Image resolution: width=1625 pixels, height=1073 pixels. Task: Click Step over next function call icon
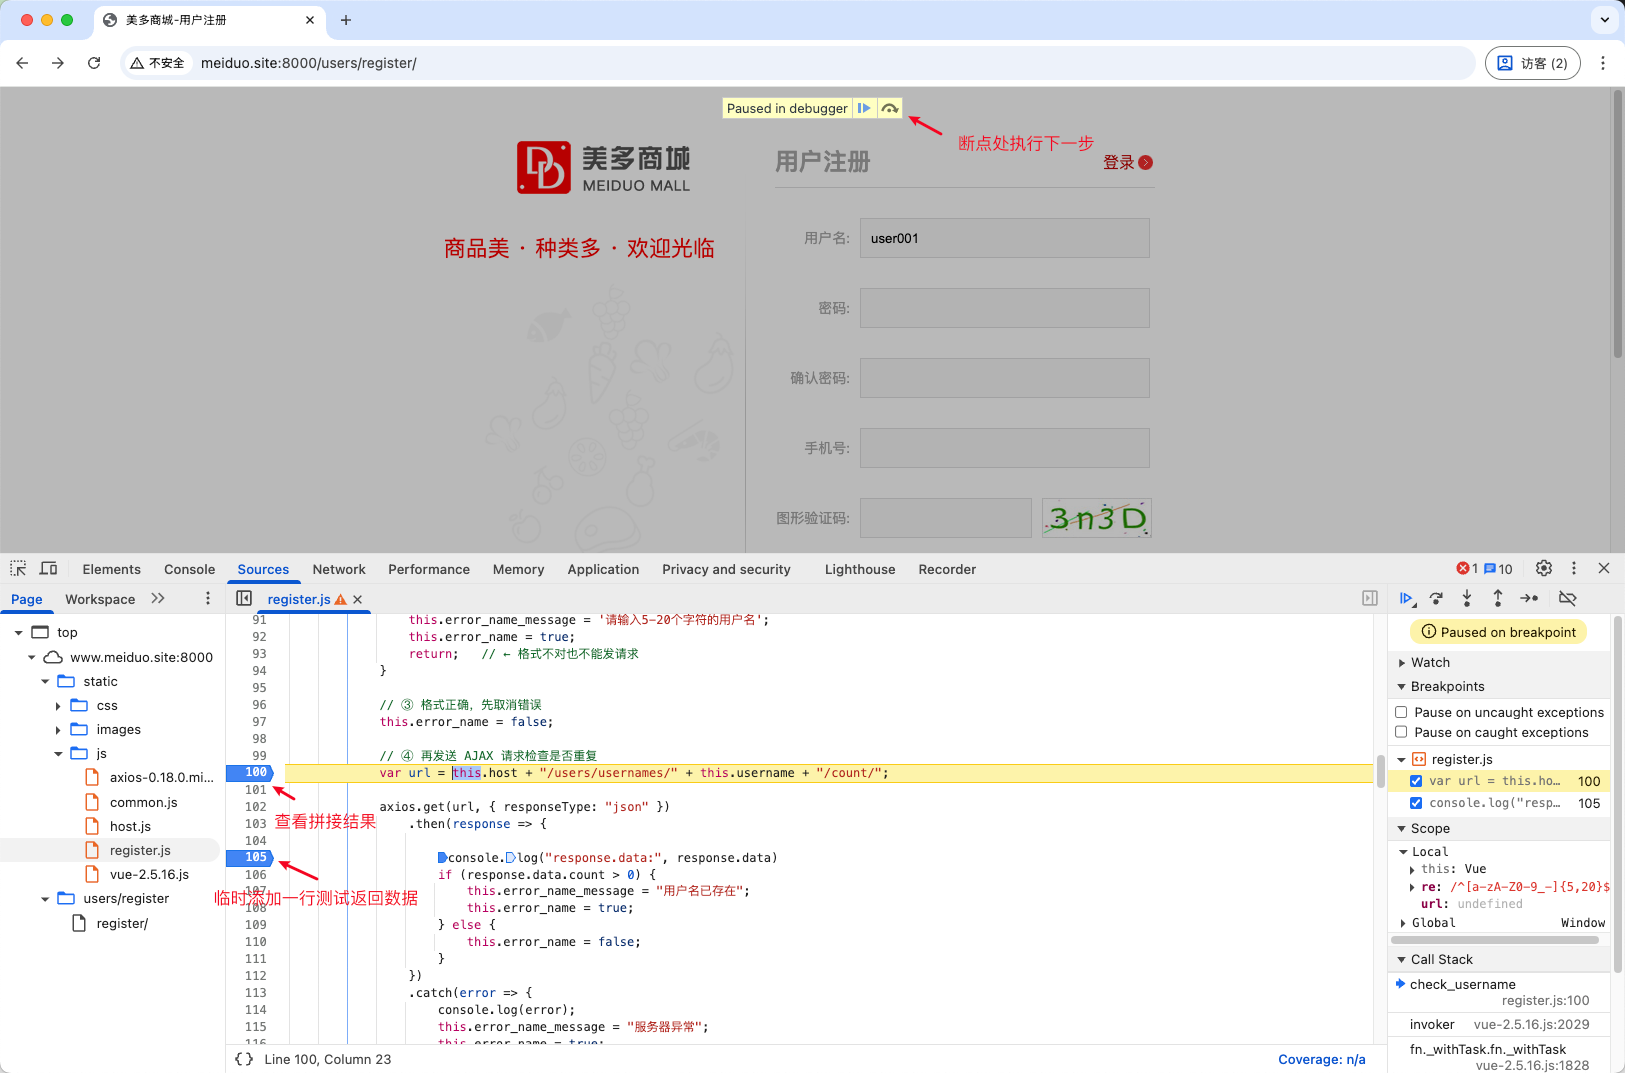pyautogui.click(x=1436, y=598)
